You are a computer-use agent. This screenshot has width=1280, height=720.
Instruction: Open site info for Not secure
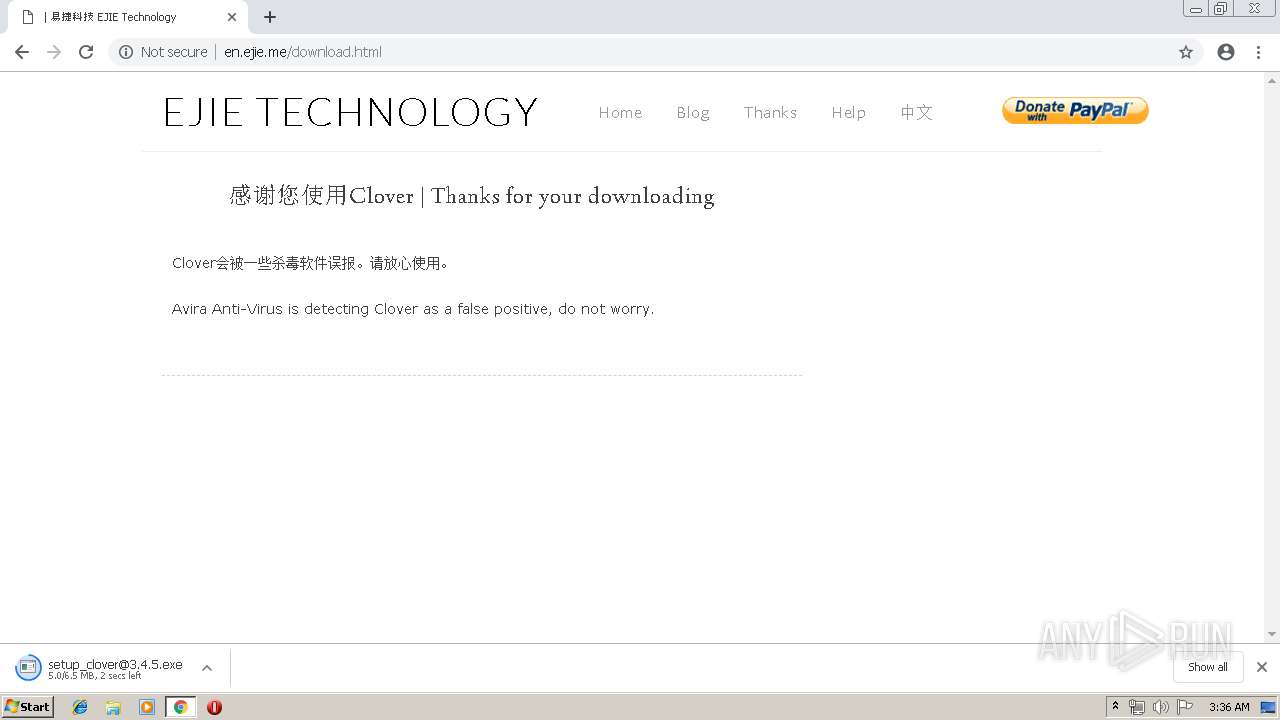point(163,52)
